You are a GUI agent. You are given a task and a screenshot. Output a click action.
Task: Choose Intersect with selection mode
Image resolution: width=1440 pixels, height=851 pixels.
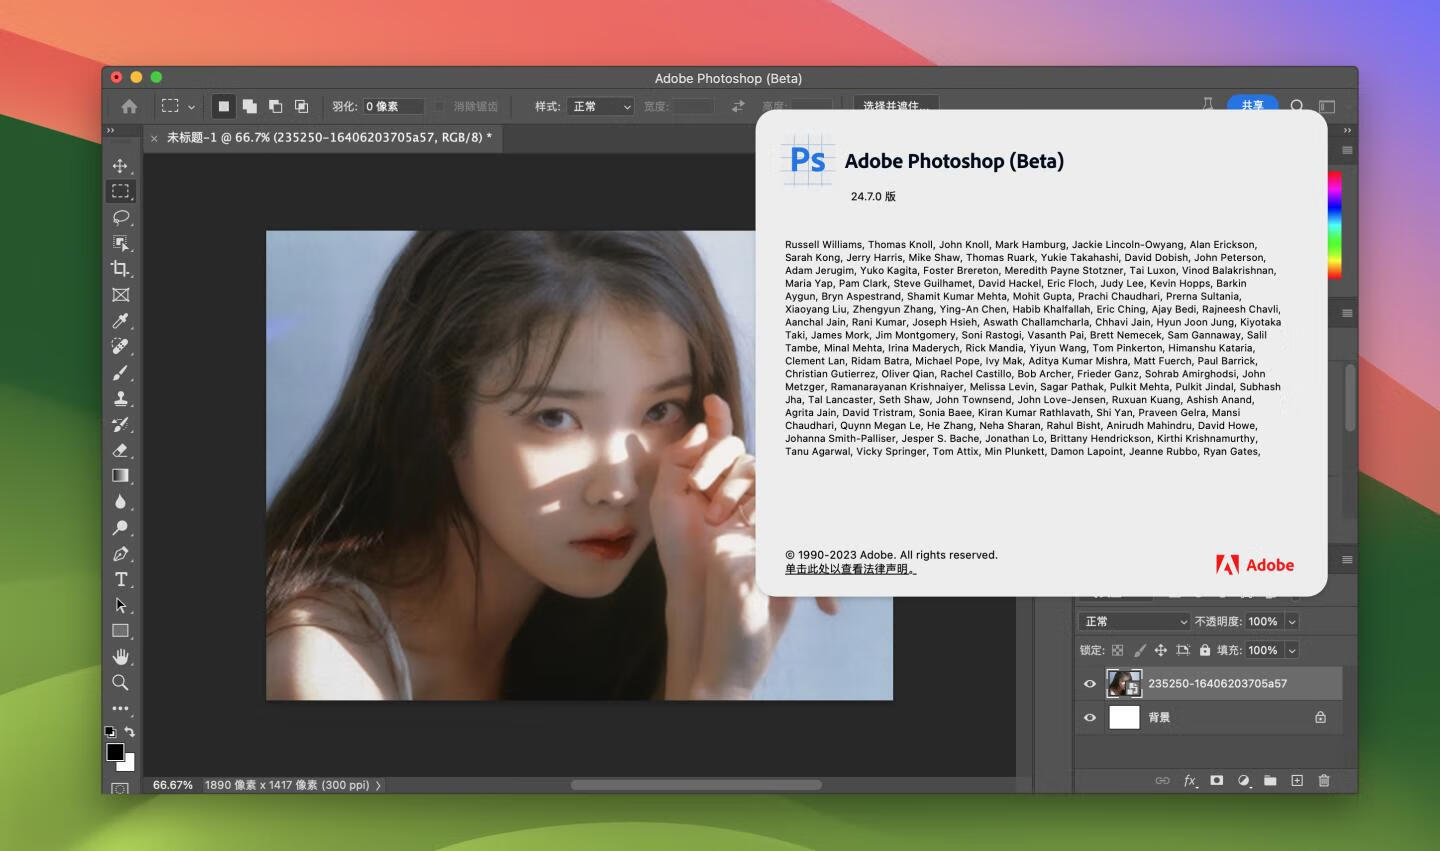click(301, 106)
